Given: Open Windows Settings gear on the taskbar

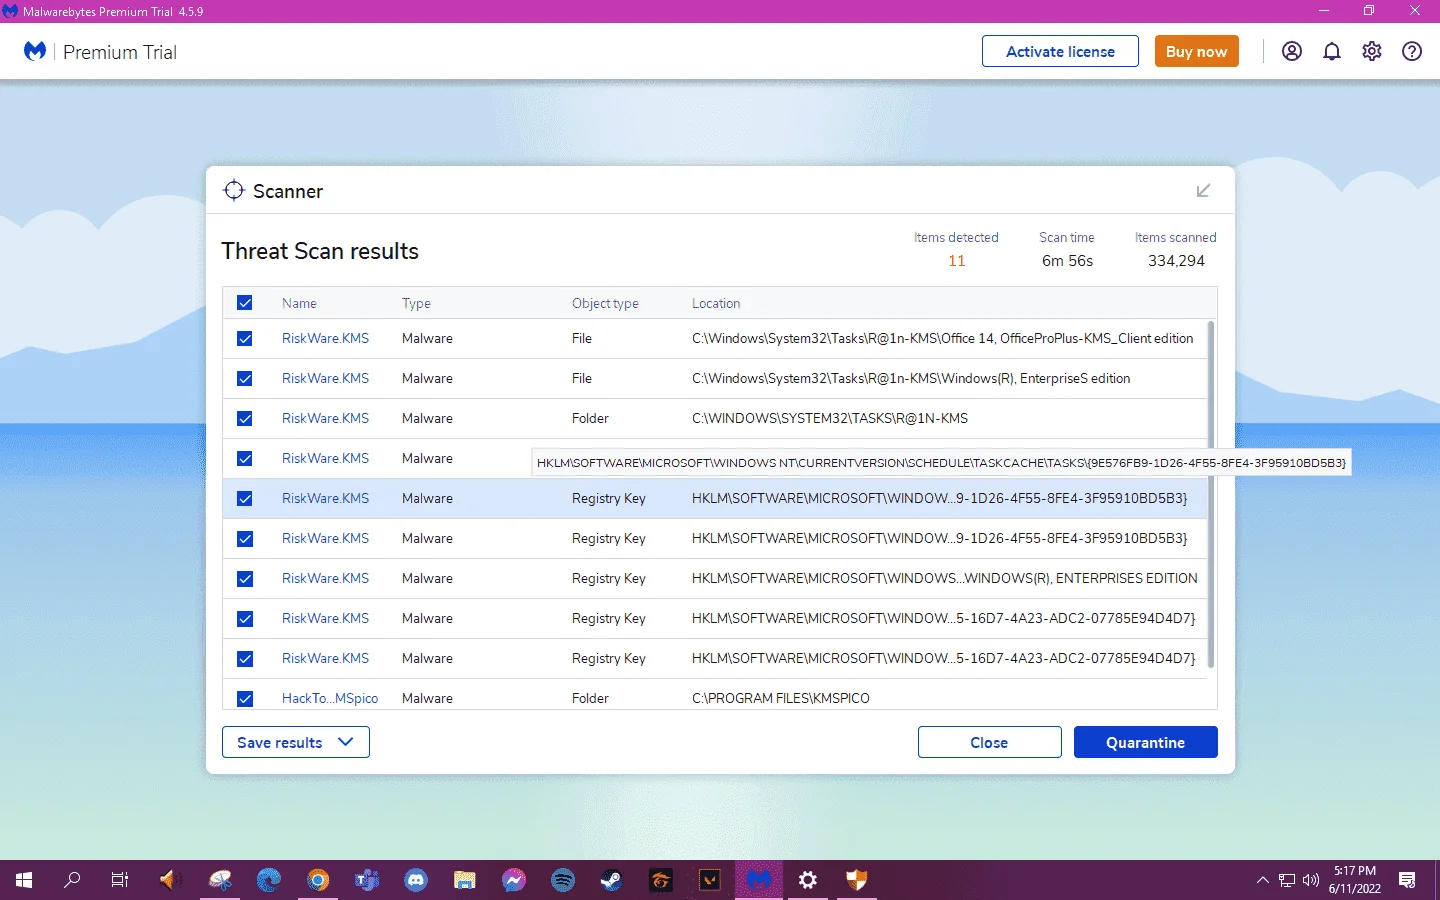Looking at the screenshot, I should click(x=808, y=880).
